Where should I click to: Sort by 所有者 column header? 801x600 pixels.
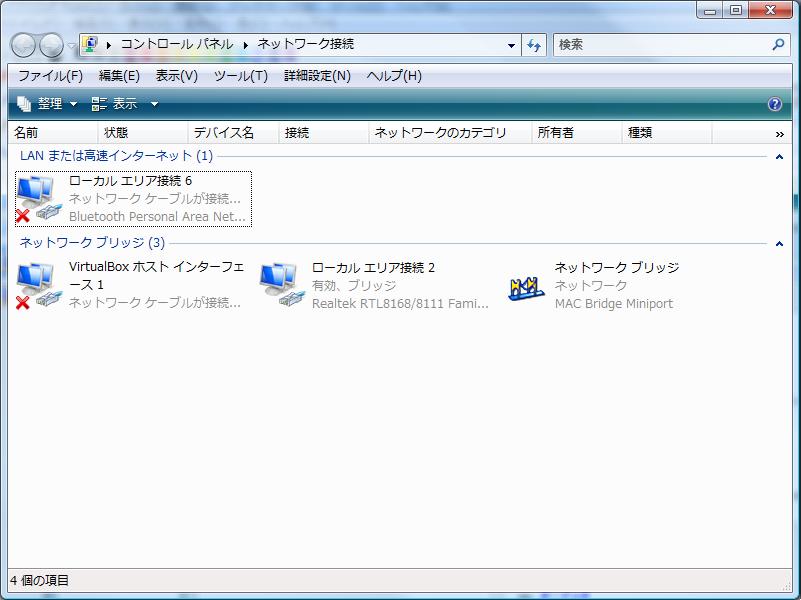[x=577, y=133]
